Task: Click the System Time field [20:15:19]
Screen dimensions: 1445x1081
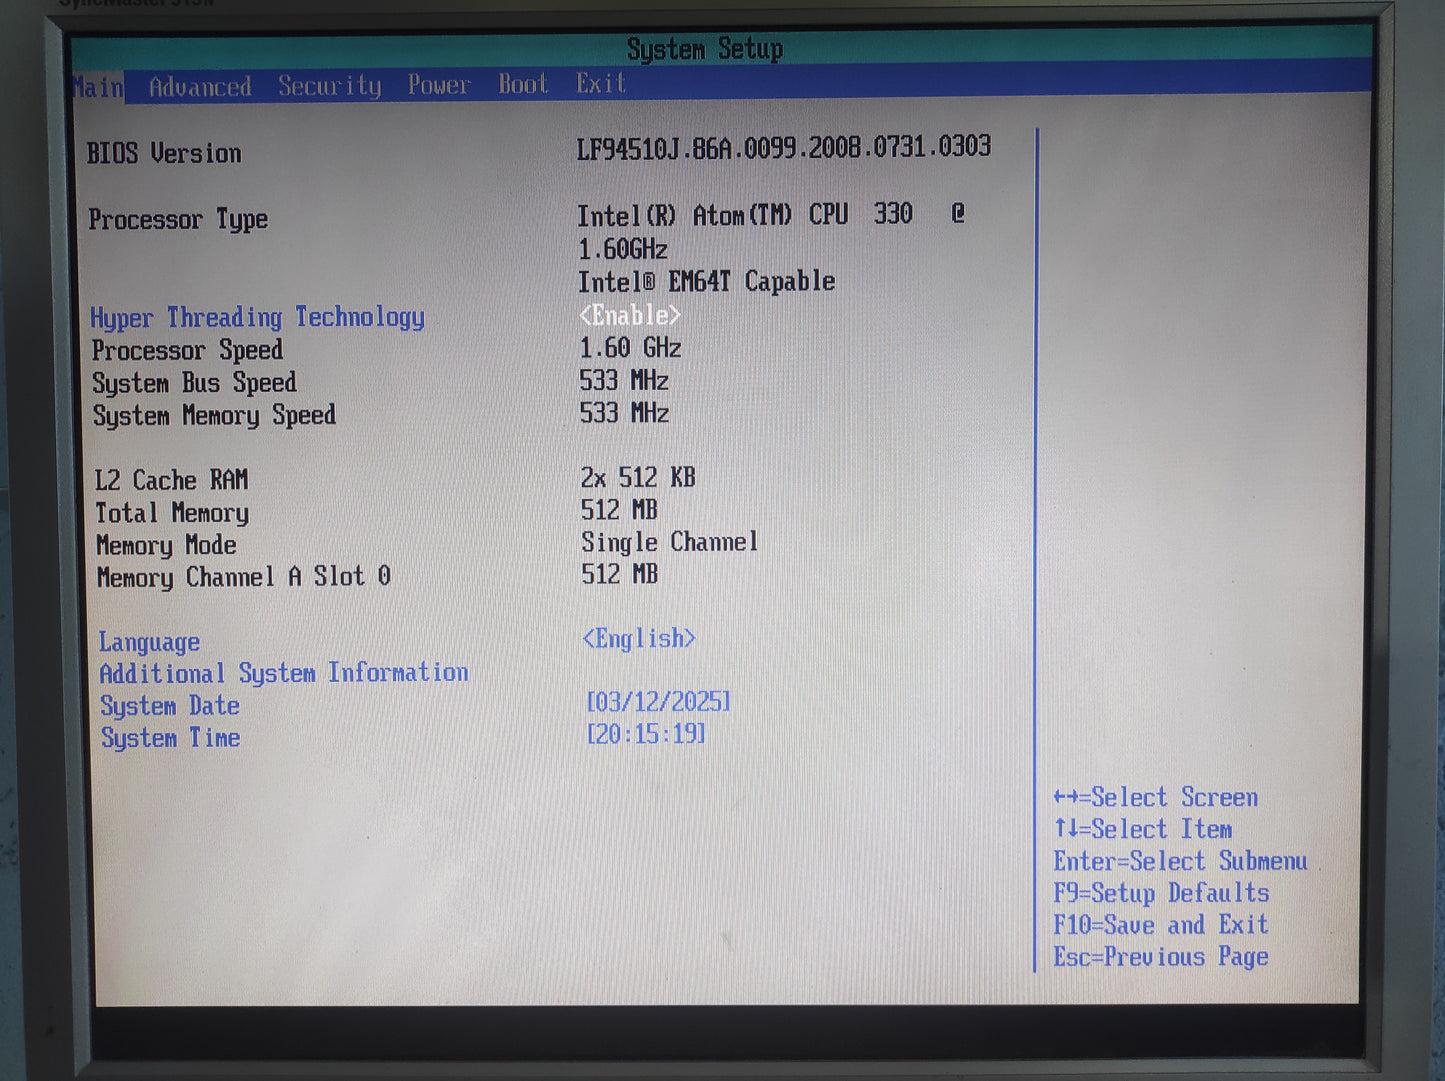Action: [x=646, y=734]
